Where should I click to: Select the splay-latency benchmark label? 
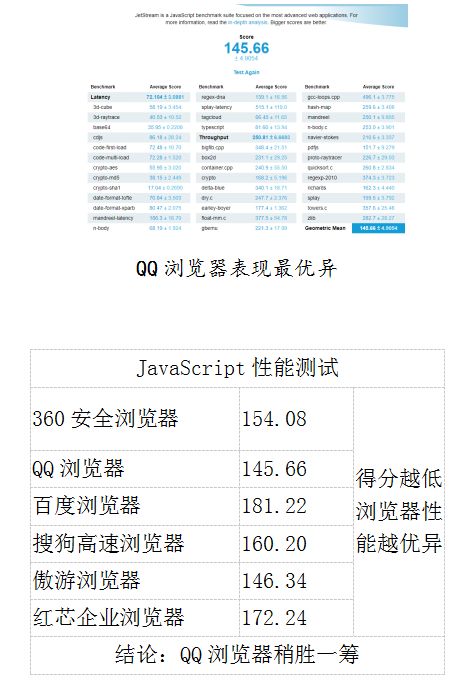[217, 107]
